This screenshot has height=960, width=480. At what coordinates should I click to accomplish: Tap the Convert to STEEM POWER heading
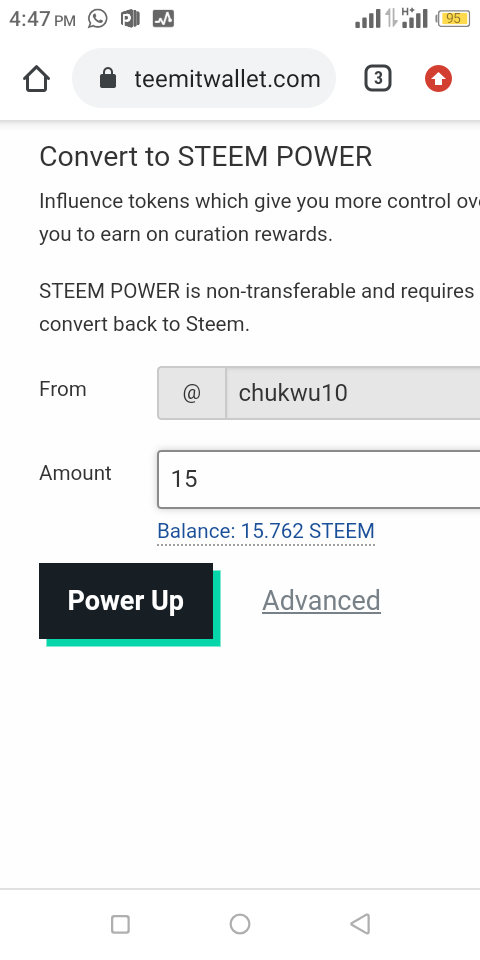coord(206,157)
